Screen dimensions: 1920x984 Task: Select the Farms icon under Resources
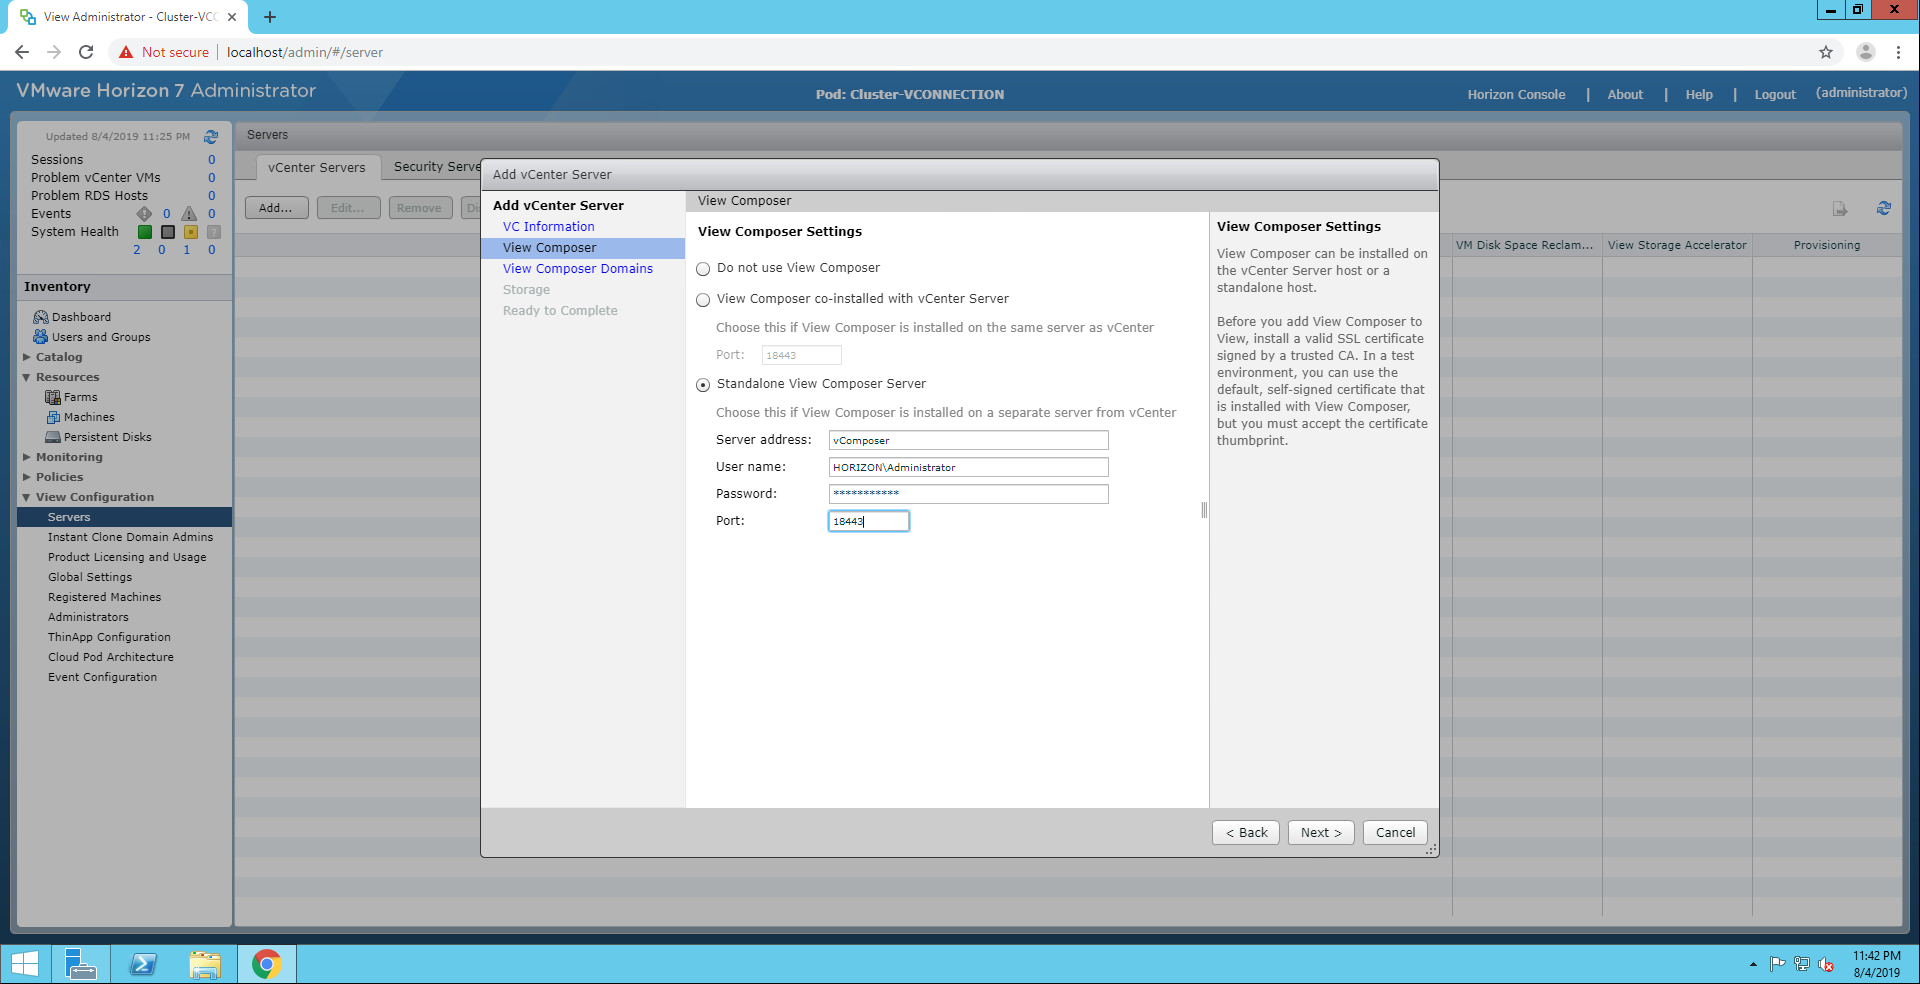[53, 397]
